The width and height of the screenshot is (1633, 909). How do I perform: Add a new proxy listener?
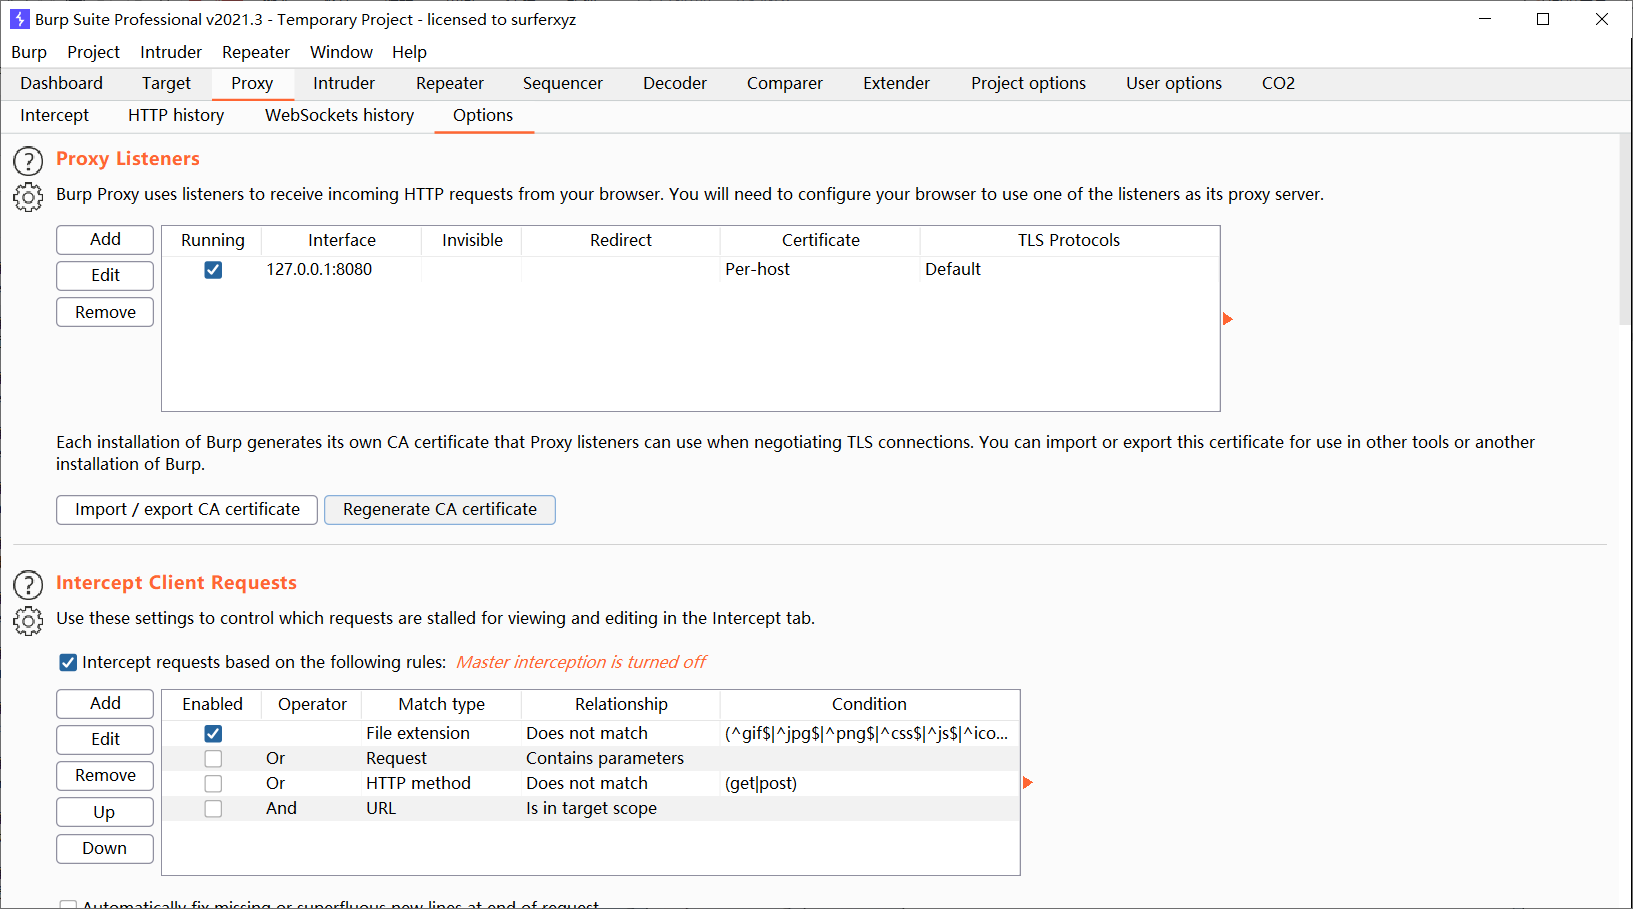point(105,240)
